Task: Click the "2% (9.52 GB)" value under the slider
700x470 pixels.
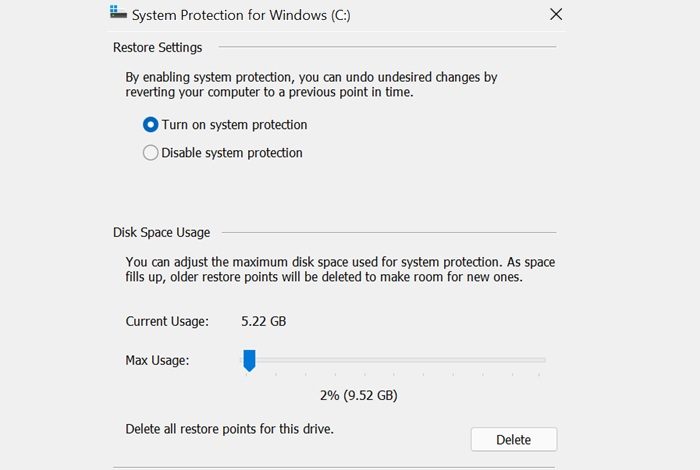Action: pyautogui.click(x=358, y=395)
